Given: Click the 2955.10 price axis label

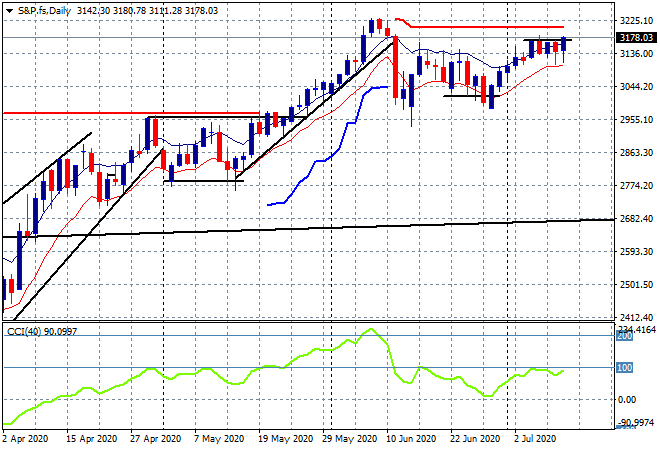Looking at the screenshot, I should pyautogui.click(x=636, y=120).
